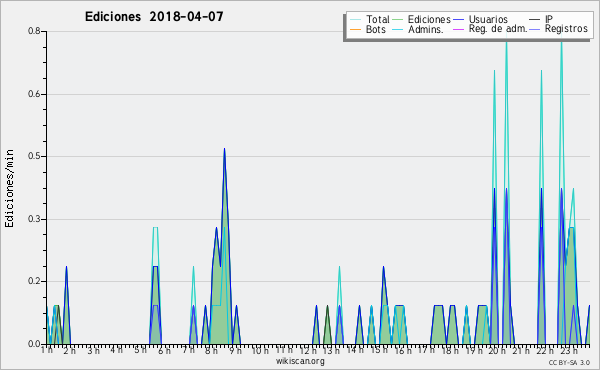Click the 0.6 y-axis tick label

34,94
